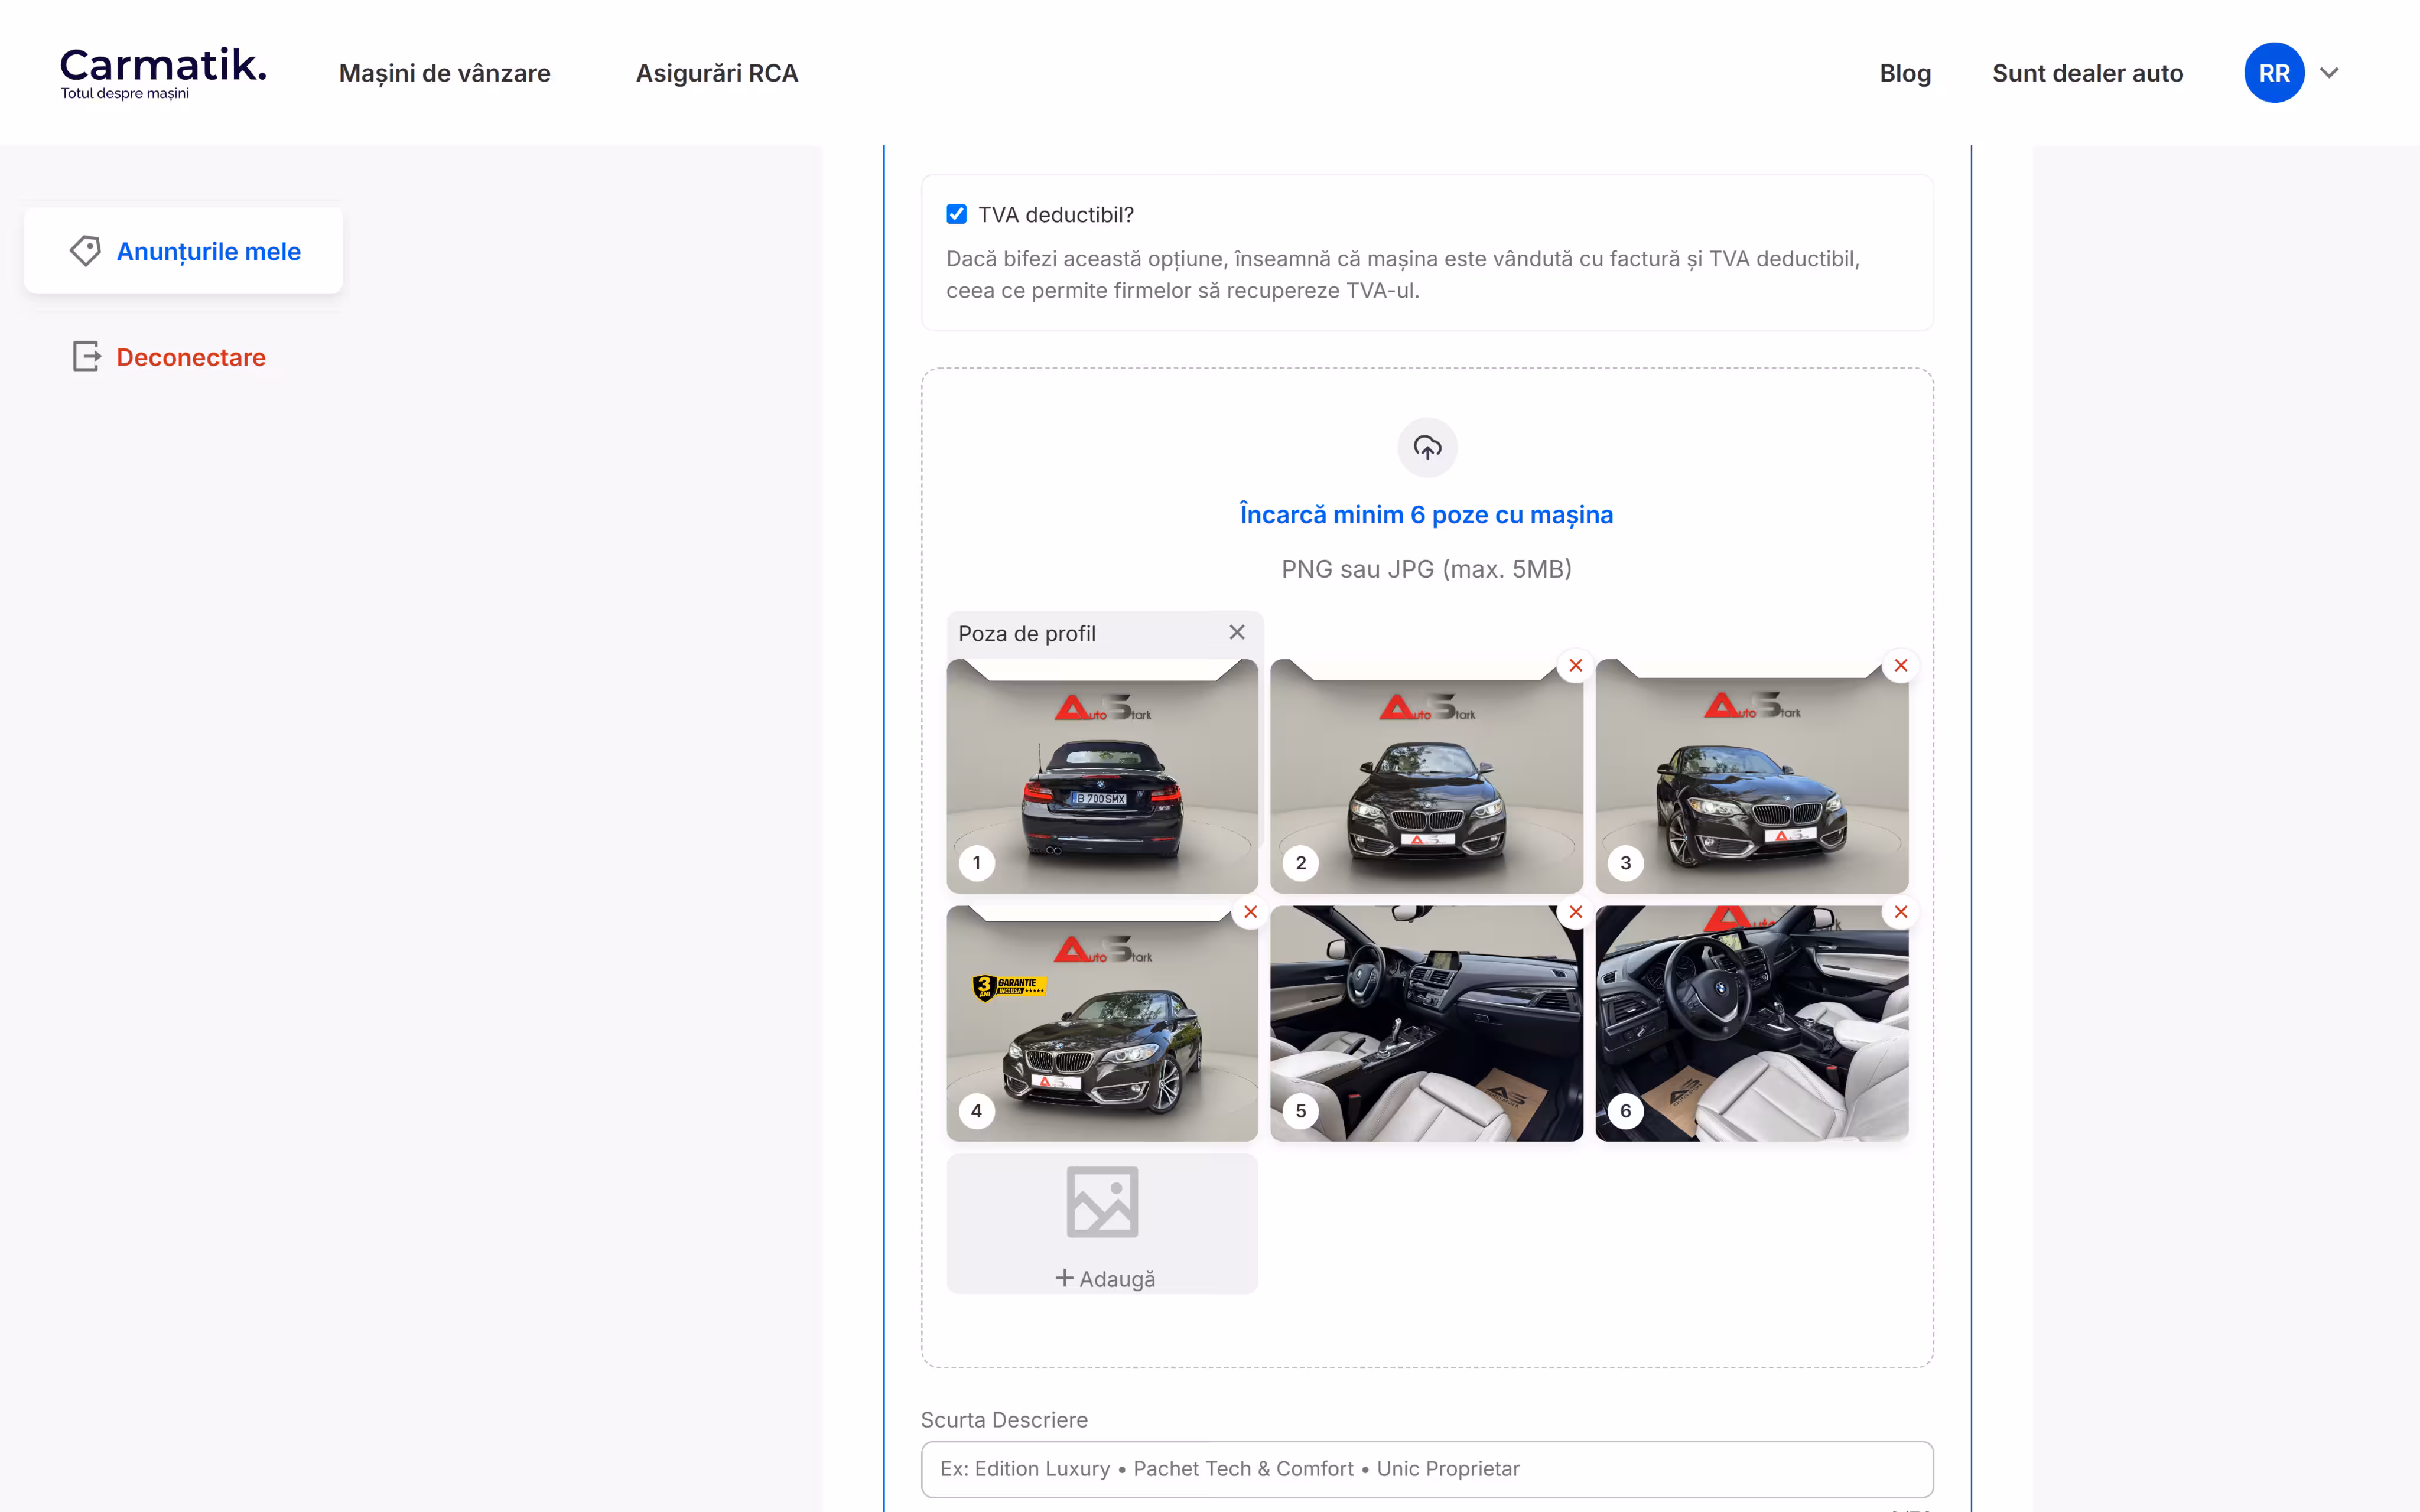
Task: Open Mașini de vânzare menu
Action: pos(445,73)
